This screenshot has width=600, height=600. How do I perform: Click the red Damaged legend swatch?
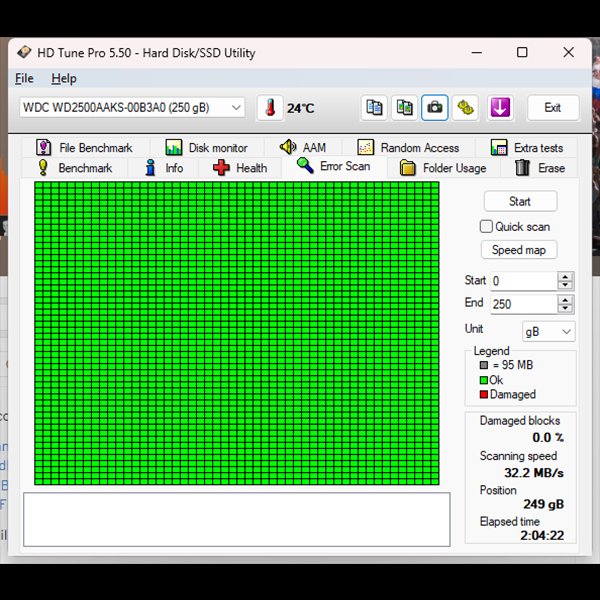pyautogui.click(x=484, y=394)
